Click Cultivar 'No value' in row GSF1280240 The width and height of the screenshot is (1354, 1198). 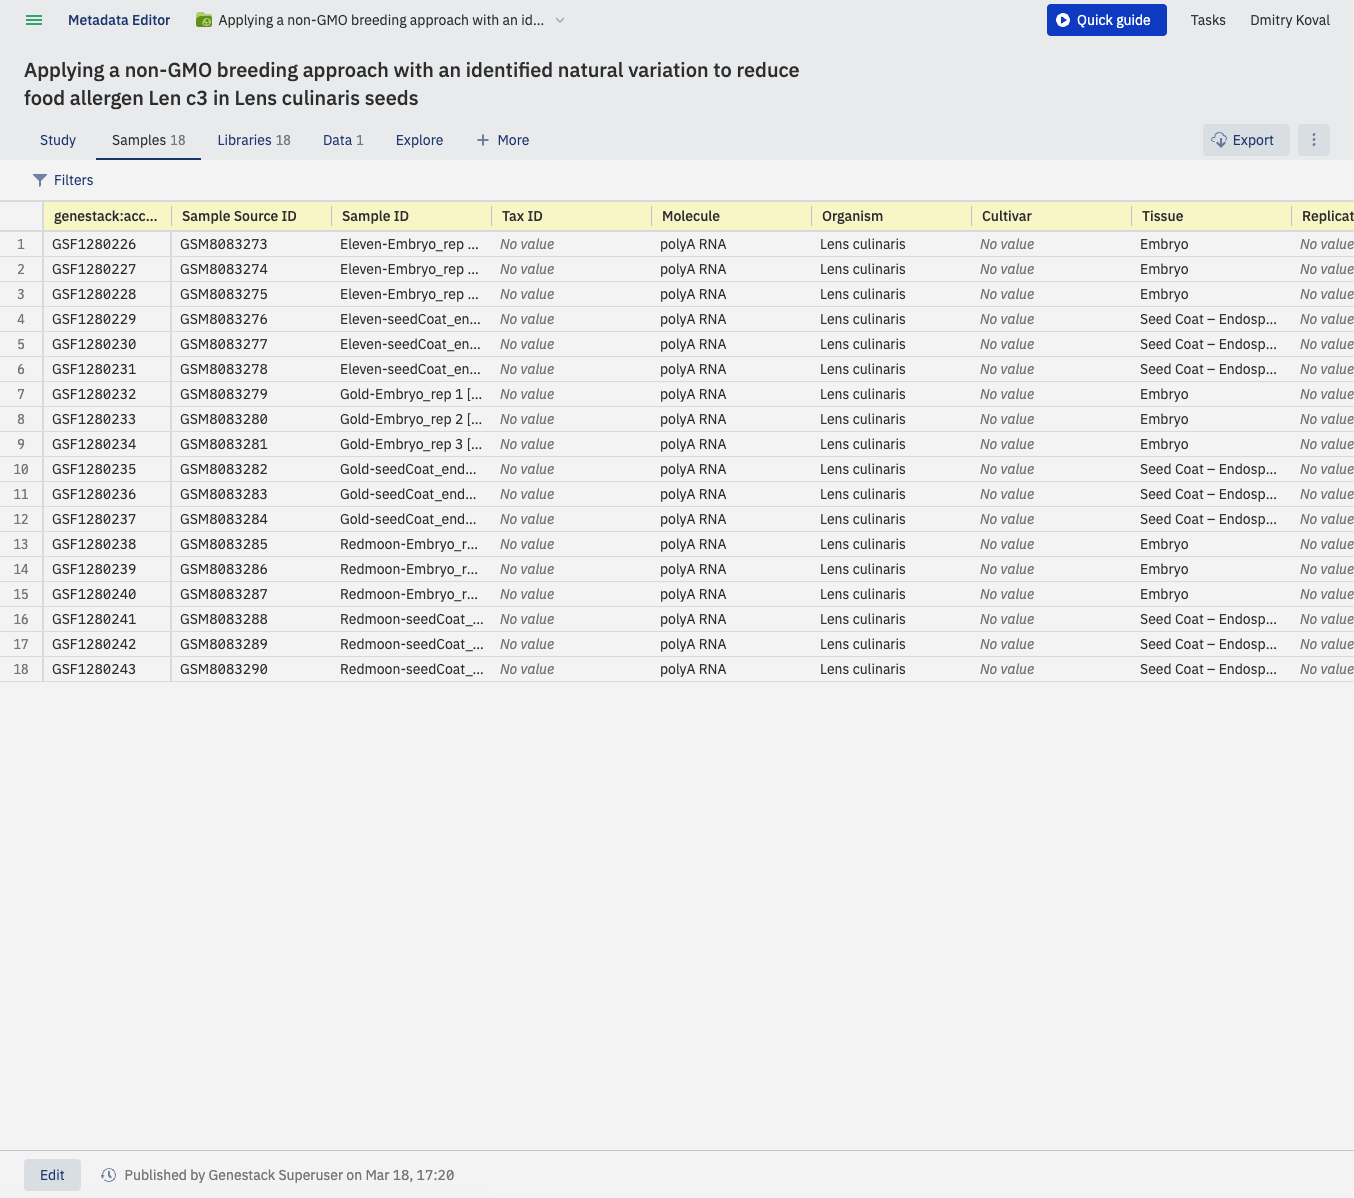pos(1051,594)
